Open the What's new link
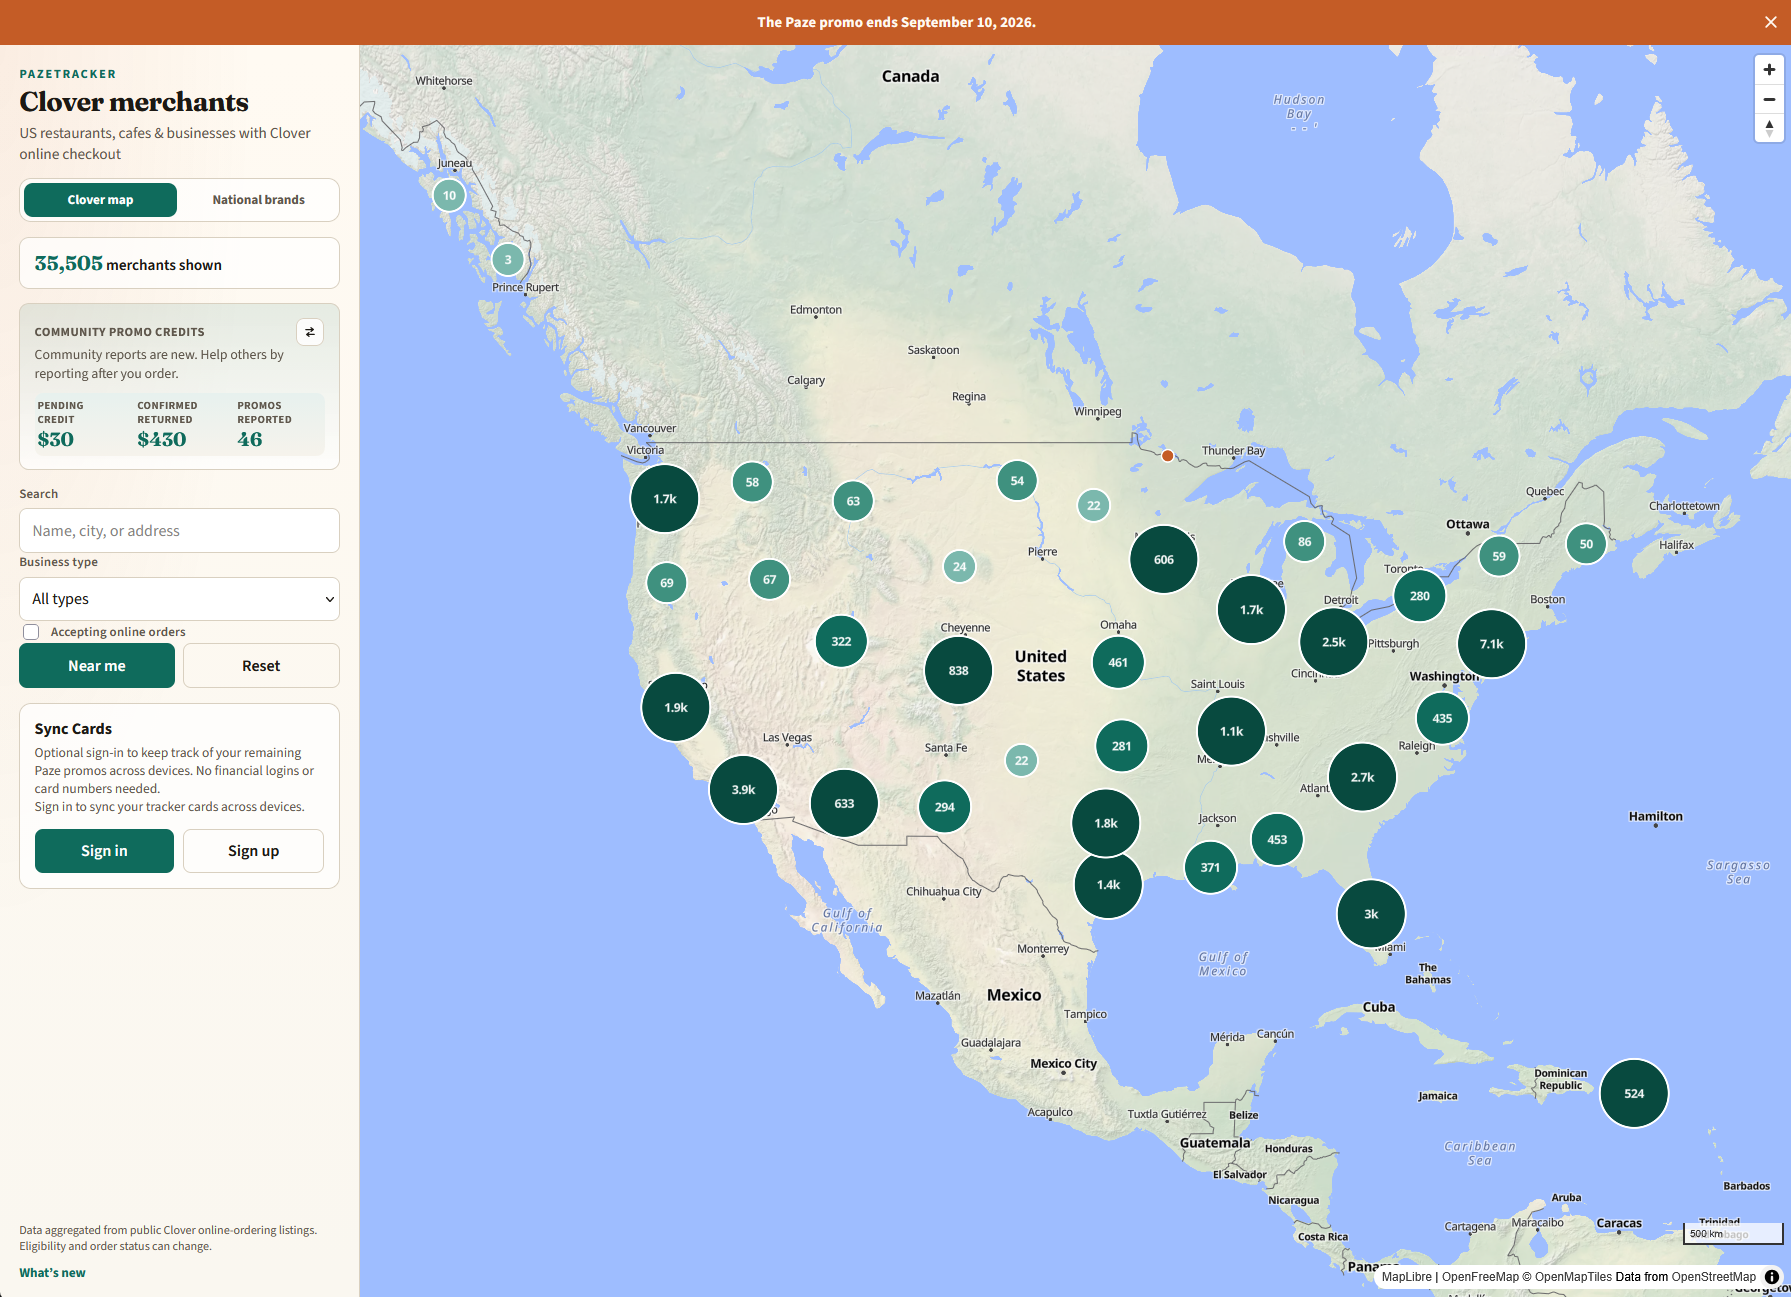Viewport: 1791px width, 1297px height. pyautogui.click(x=52, y=1273)
